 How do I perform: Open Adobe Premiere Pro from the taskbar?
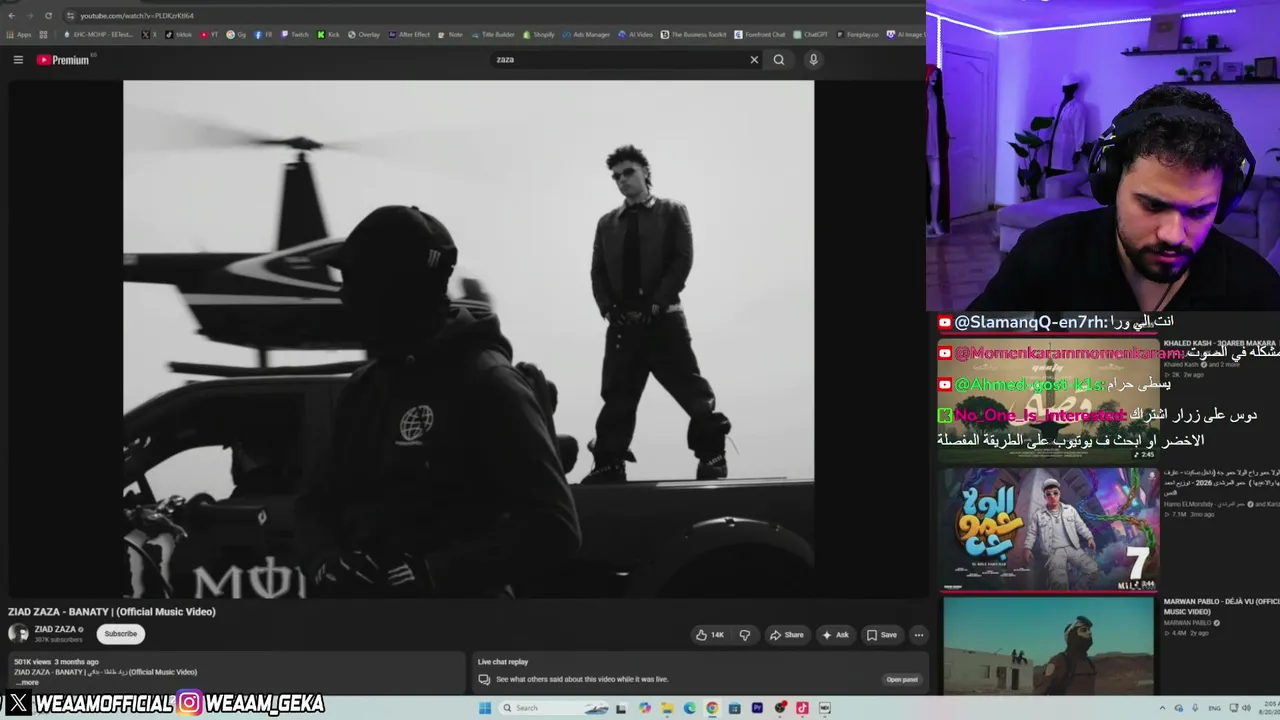coord(757,708)
